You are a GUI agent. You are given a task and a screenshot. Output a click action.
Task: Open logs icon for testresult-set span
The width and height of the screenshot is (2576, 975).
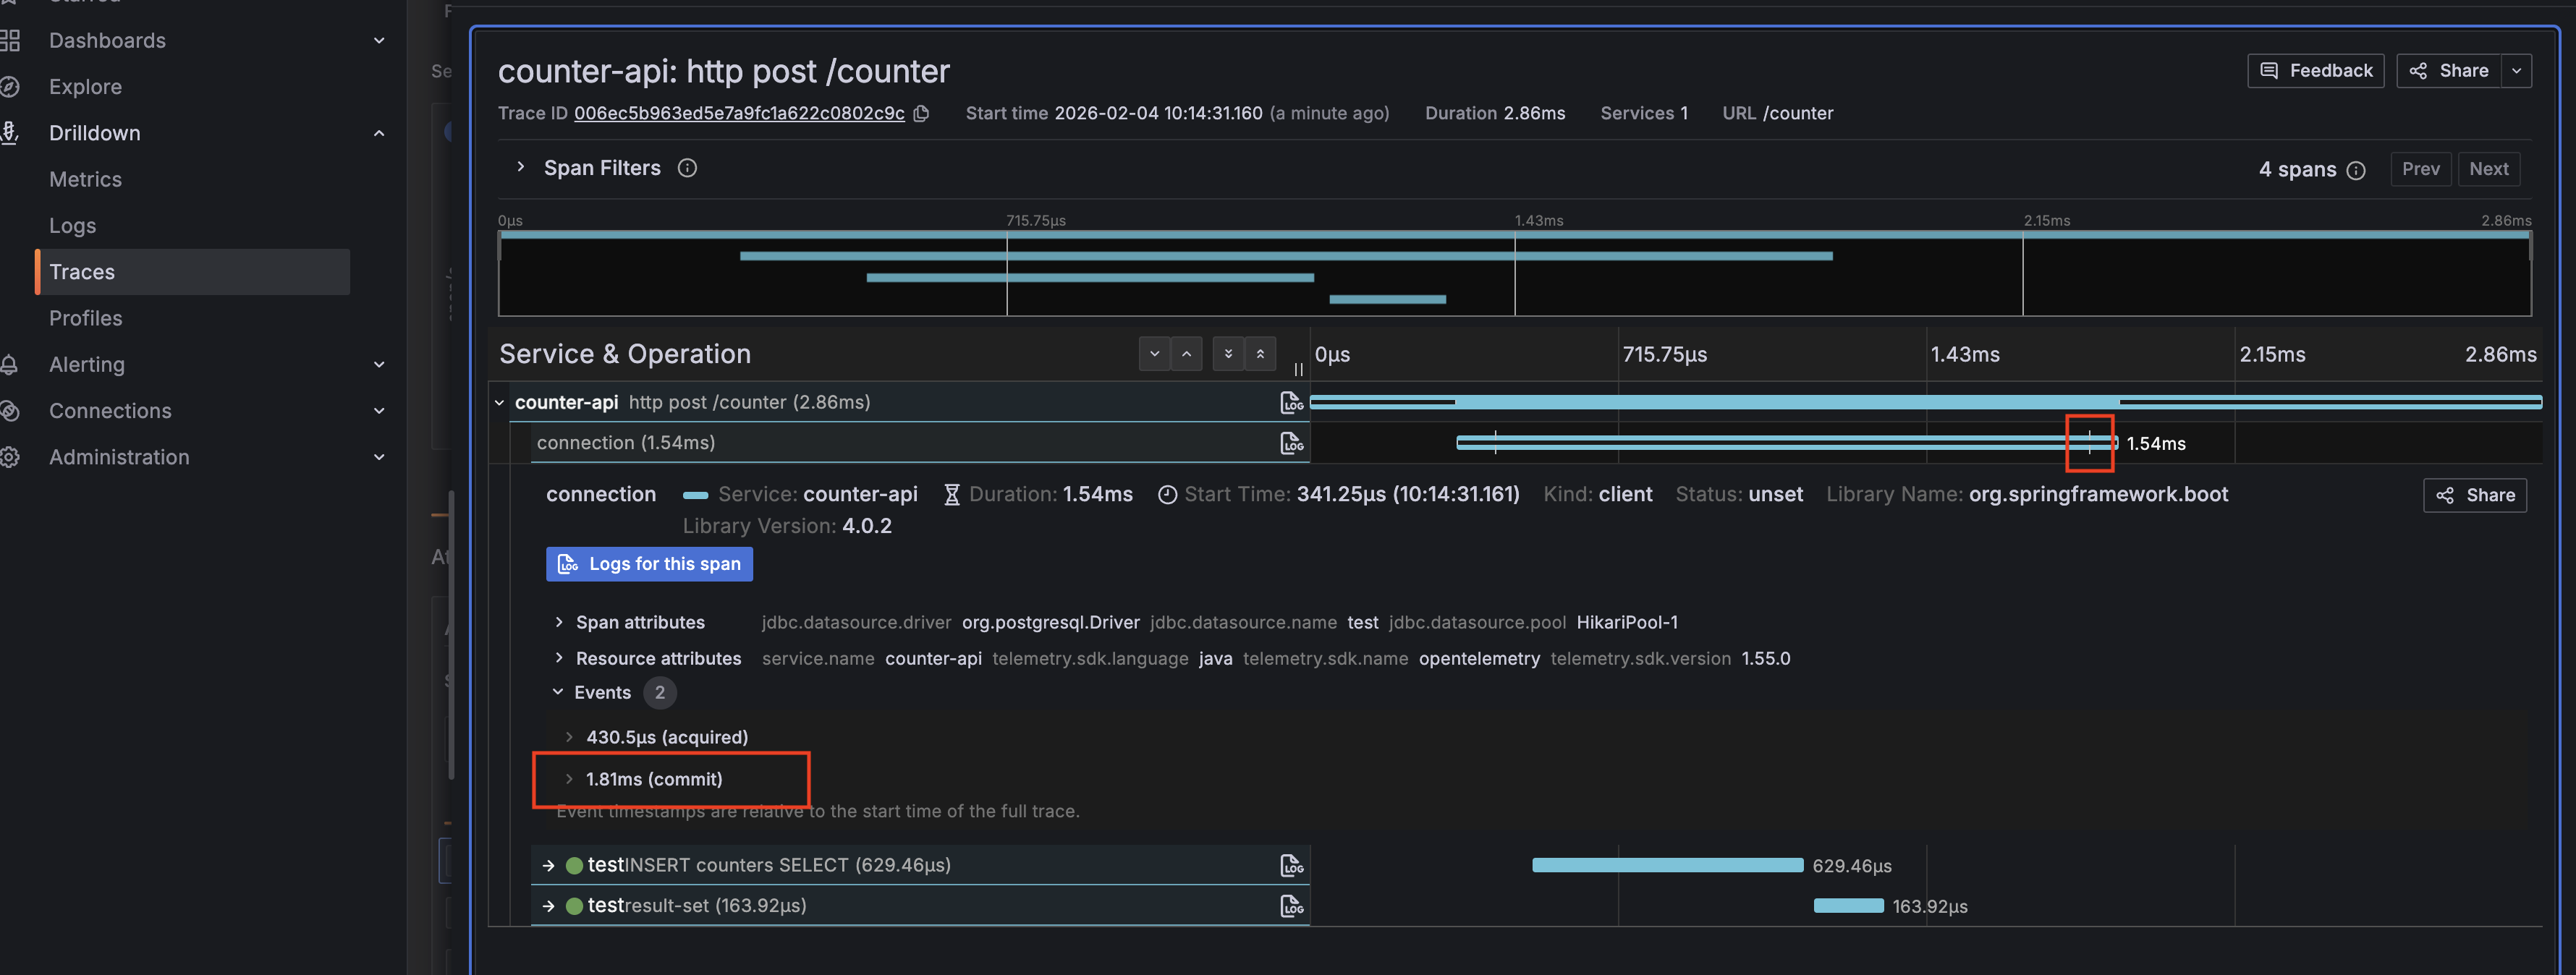[1291, 906]
